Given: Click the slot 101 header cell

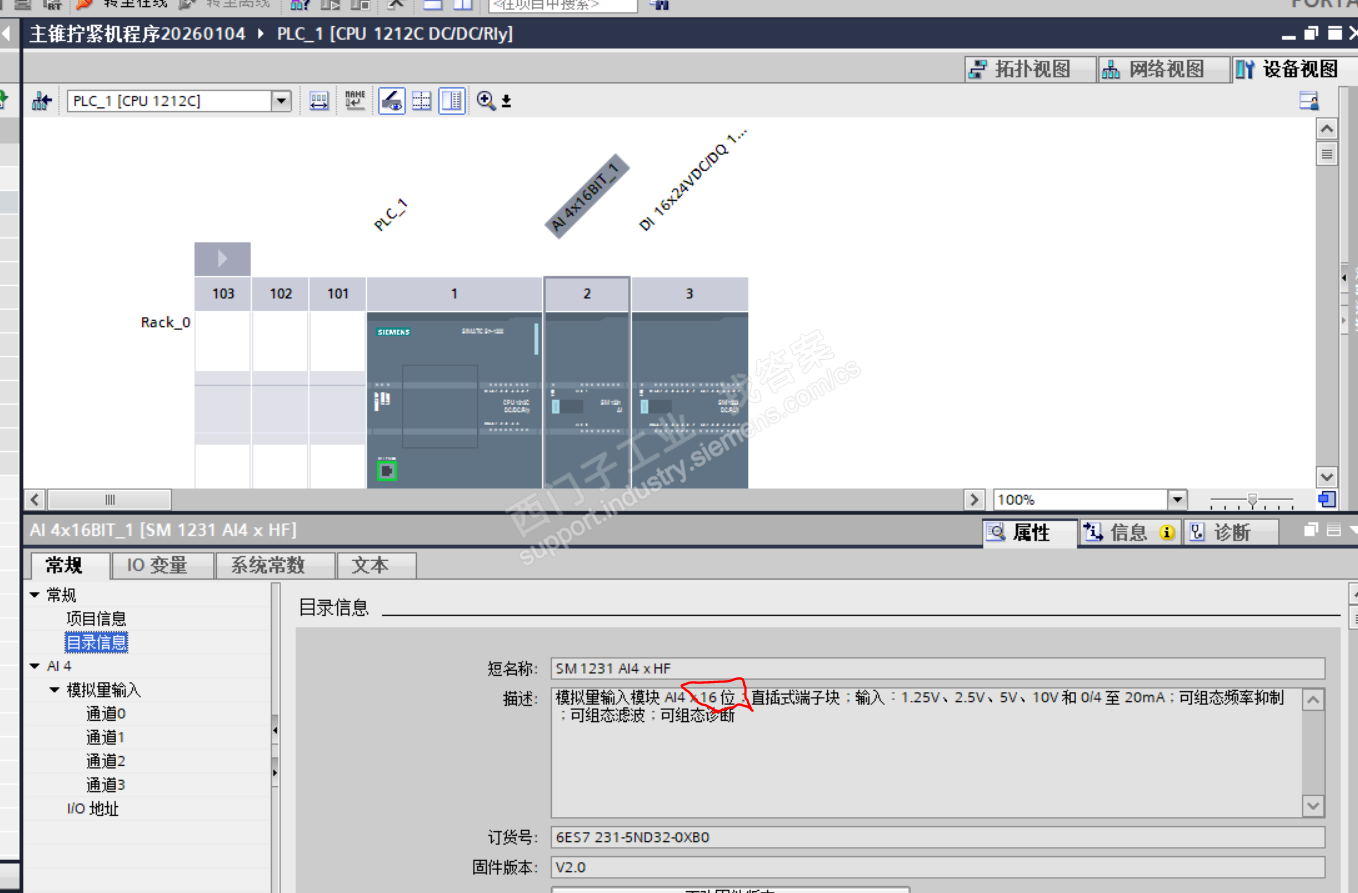Looking at the screenshot, I should [338, 294].
